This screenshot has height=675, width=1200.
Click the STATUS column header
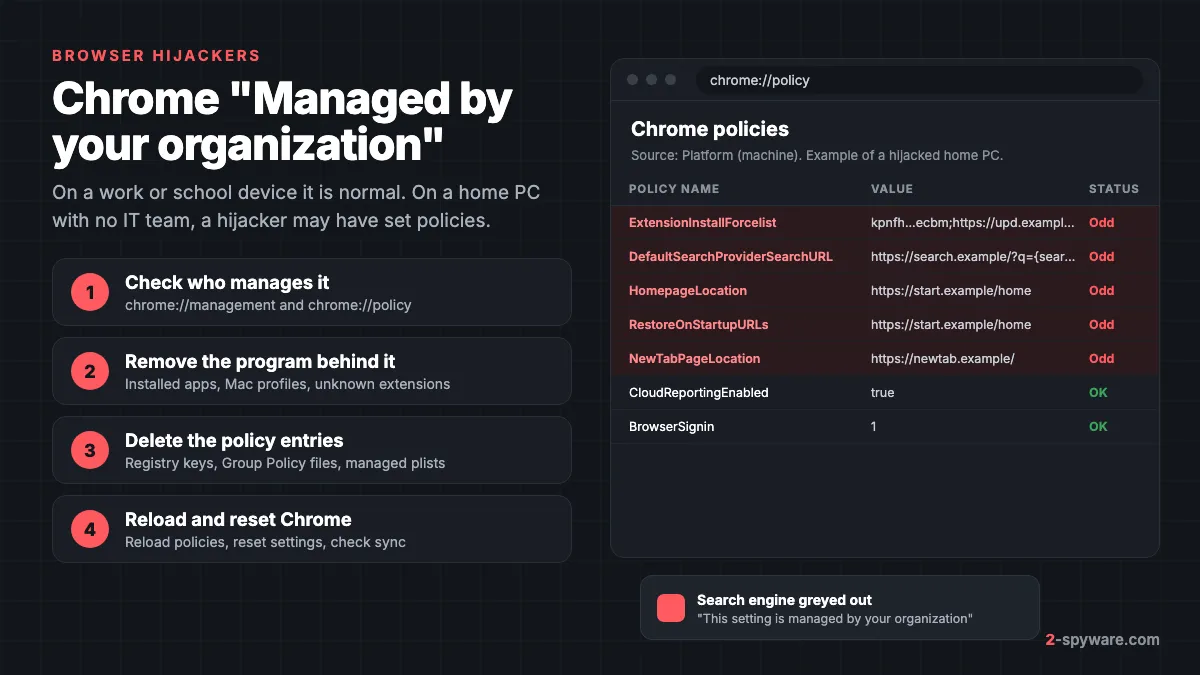[1114, 188]
